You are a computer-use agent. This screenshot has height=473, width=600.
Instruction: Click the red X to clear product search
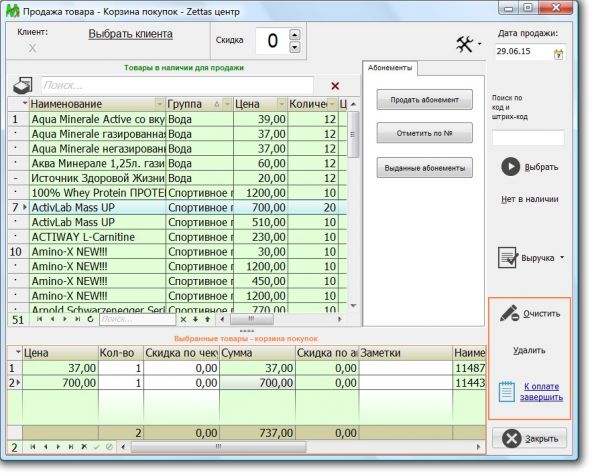click(335, 86)
